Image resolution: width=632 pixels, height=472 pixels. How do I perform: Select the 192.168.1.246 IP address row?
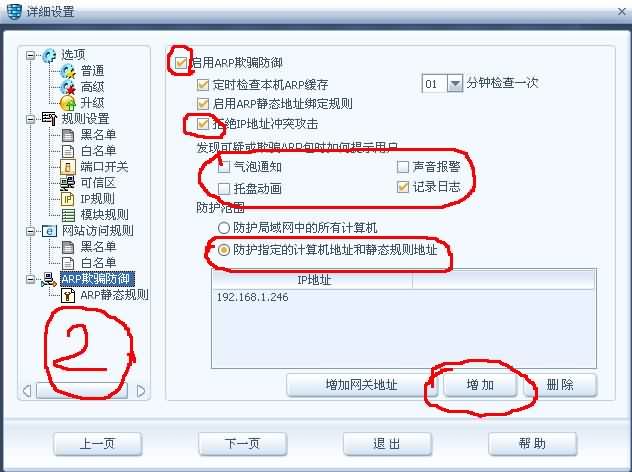[403, 297]
